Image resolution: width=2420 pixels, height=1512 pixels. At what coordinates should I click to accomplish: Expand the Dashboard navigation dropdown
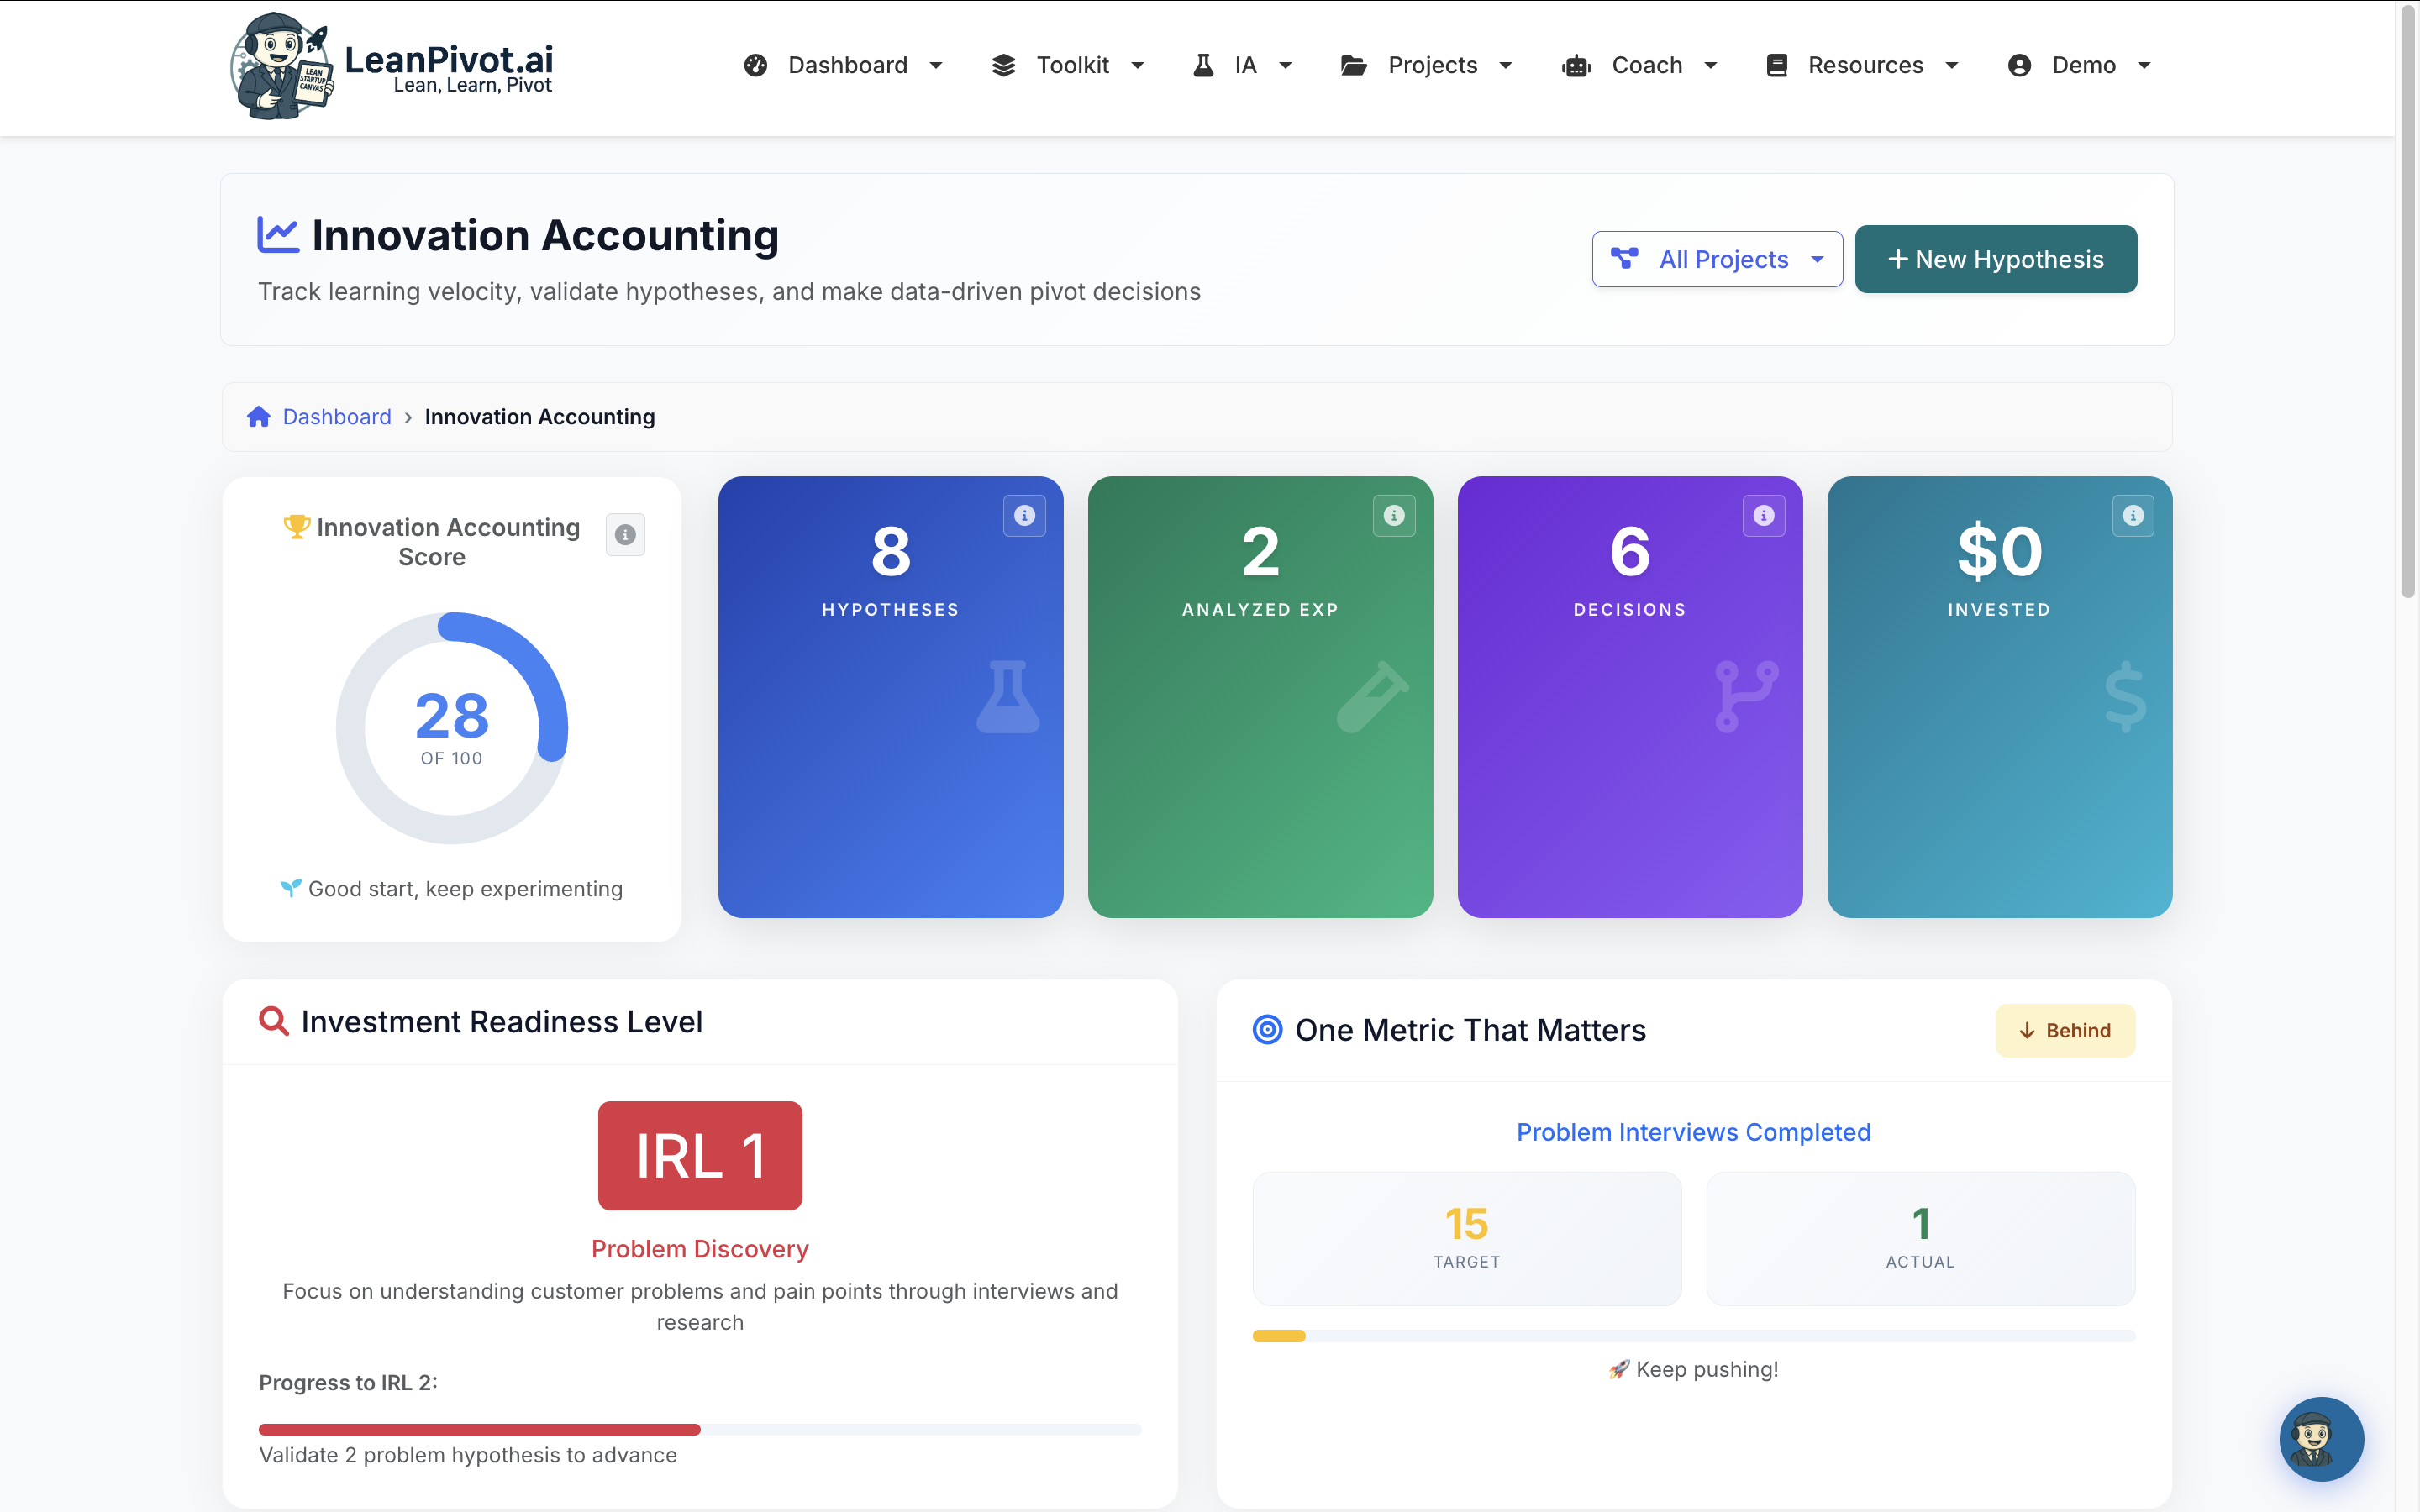pyautogui.click(x=846, y=65)
